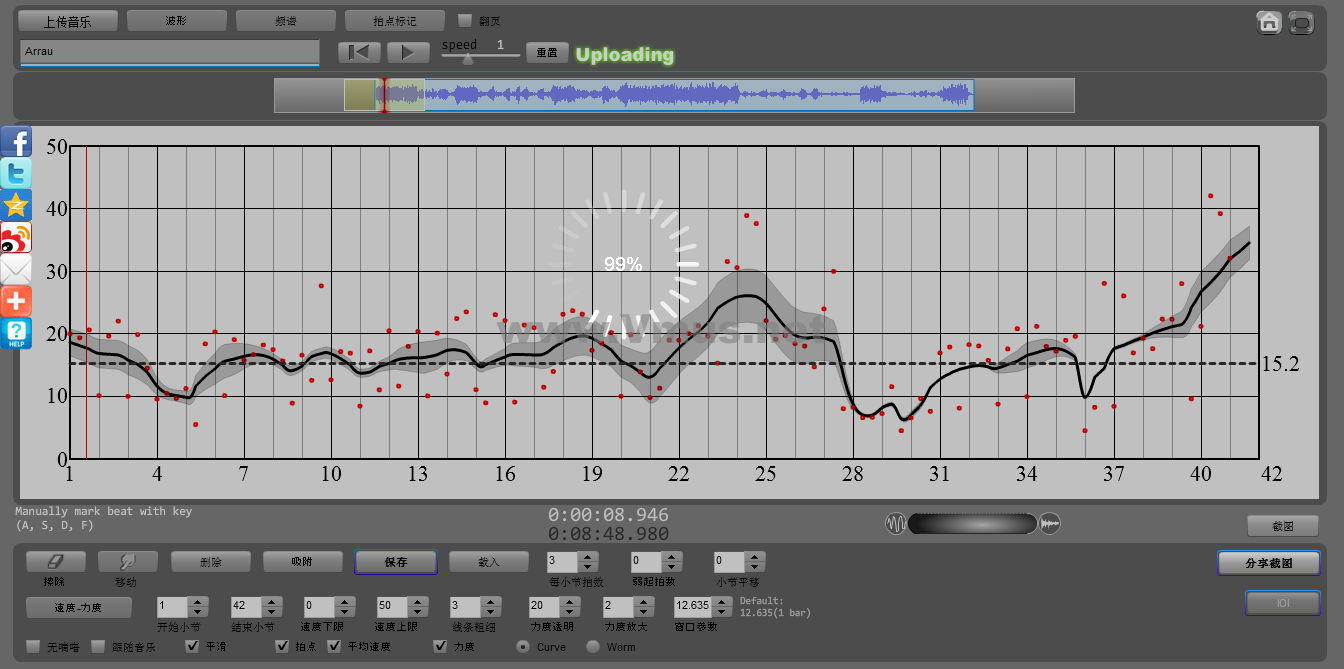Increase the 速度上限 stepper value
The width and height of the screenshot is (1344, 669).
pyautogui.click(x=416, y=601)
